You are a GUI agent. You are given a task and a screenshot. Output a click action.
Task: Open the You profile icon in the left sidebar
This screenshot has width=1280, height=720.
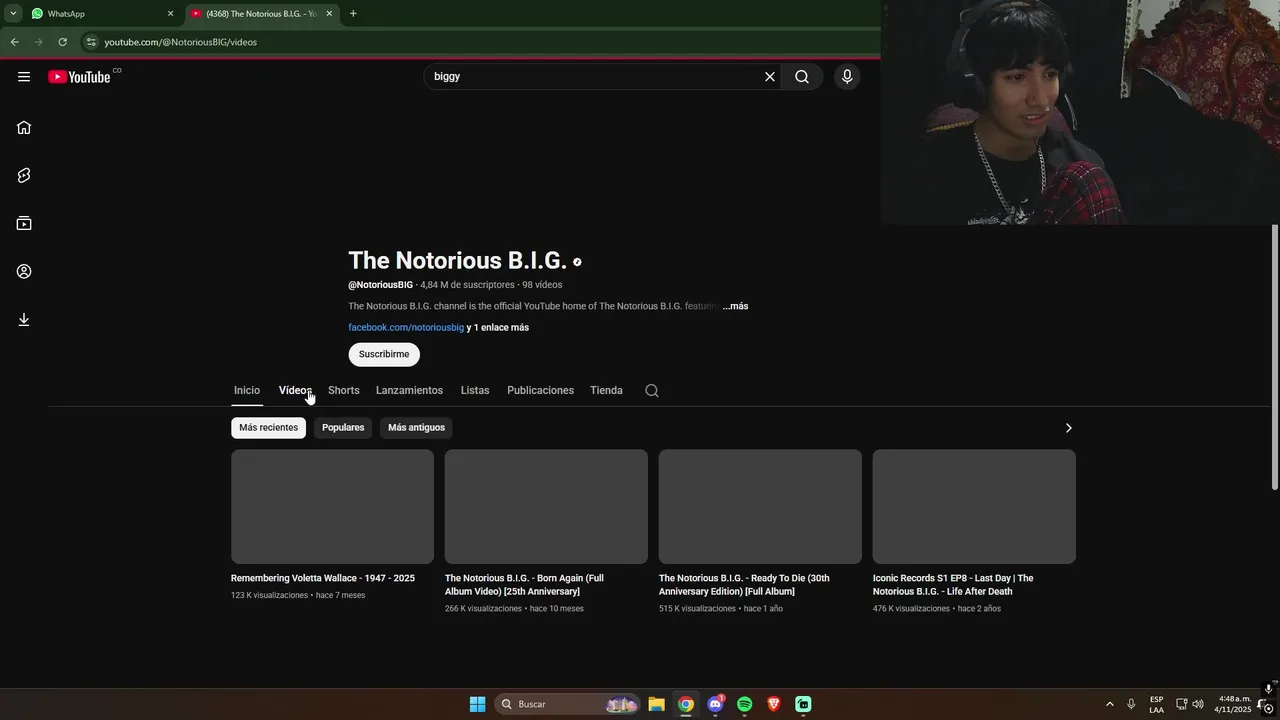(x=24, y=271)
